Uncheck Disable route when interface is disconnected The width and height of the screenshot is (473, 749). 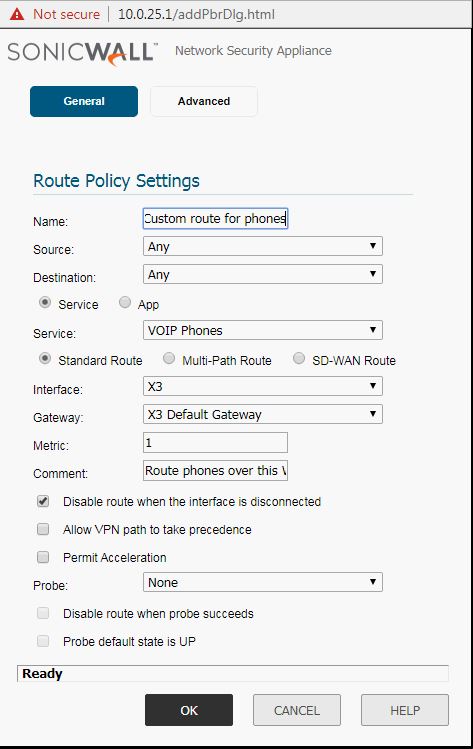click(x=43, y=502)
